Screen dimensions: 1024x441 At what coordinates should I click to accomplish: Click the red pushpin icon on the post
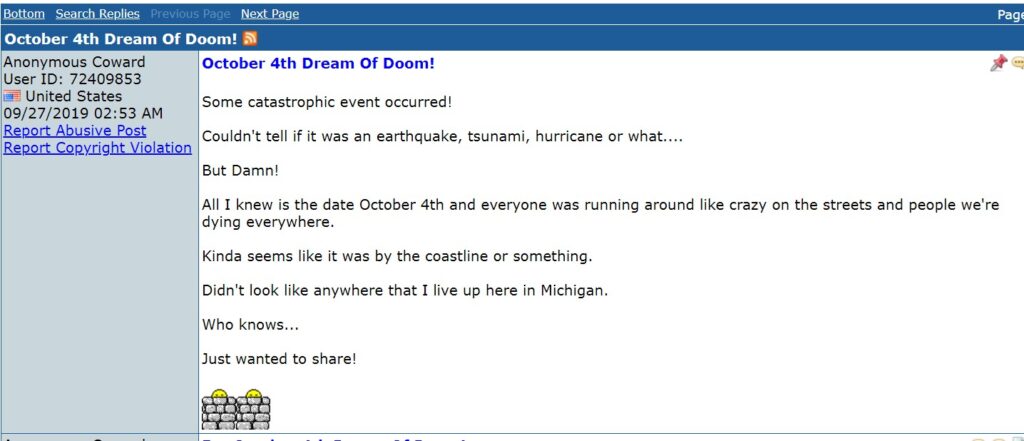tap(998, 63)
